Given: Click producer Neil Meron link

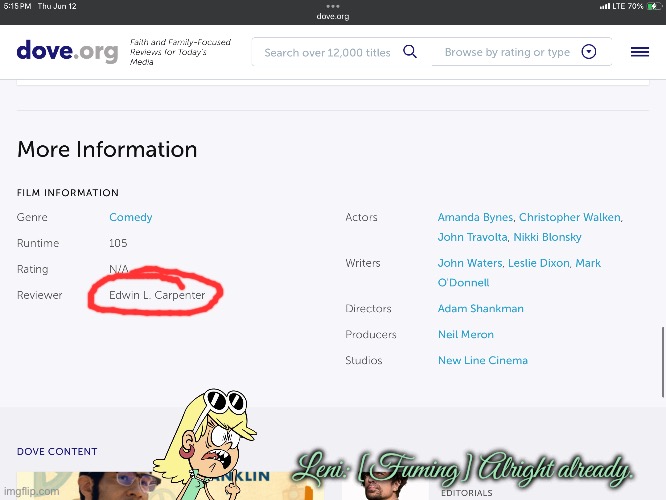Looking at the screenshot, I should click(x=465, y=335).
